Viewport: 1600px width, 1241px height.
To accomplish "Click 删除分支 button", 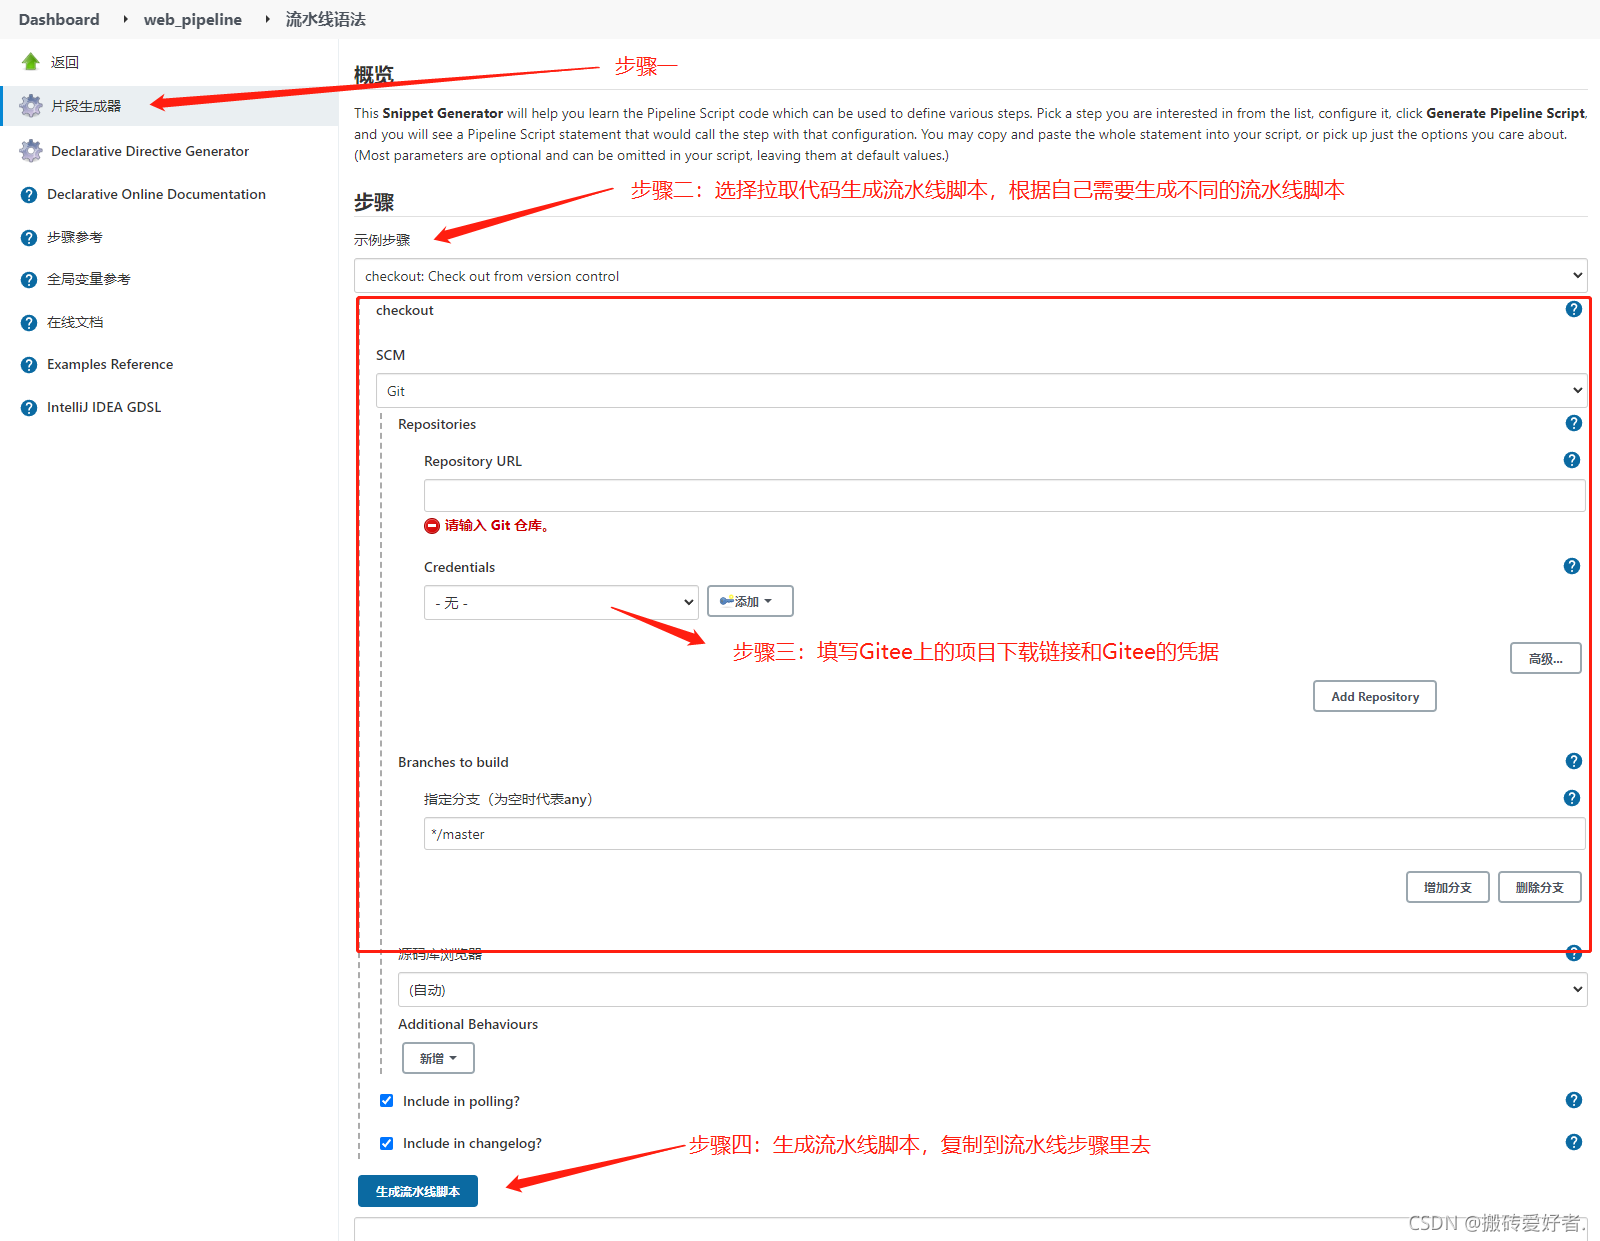I will click(1540, 887).
